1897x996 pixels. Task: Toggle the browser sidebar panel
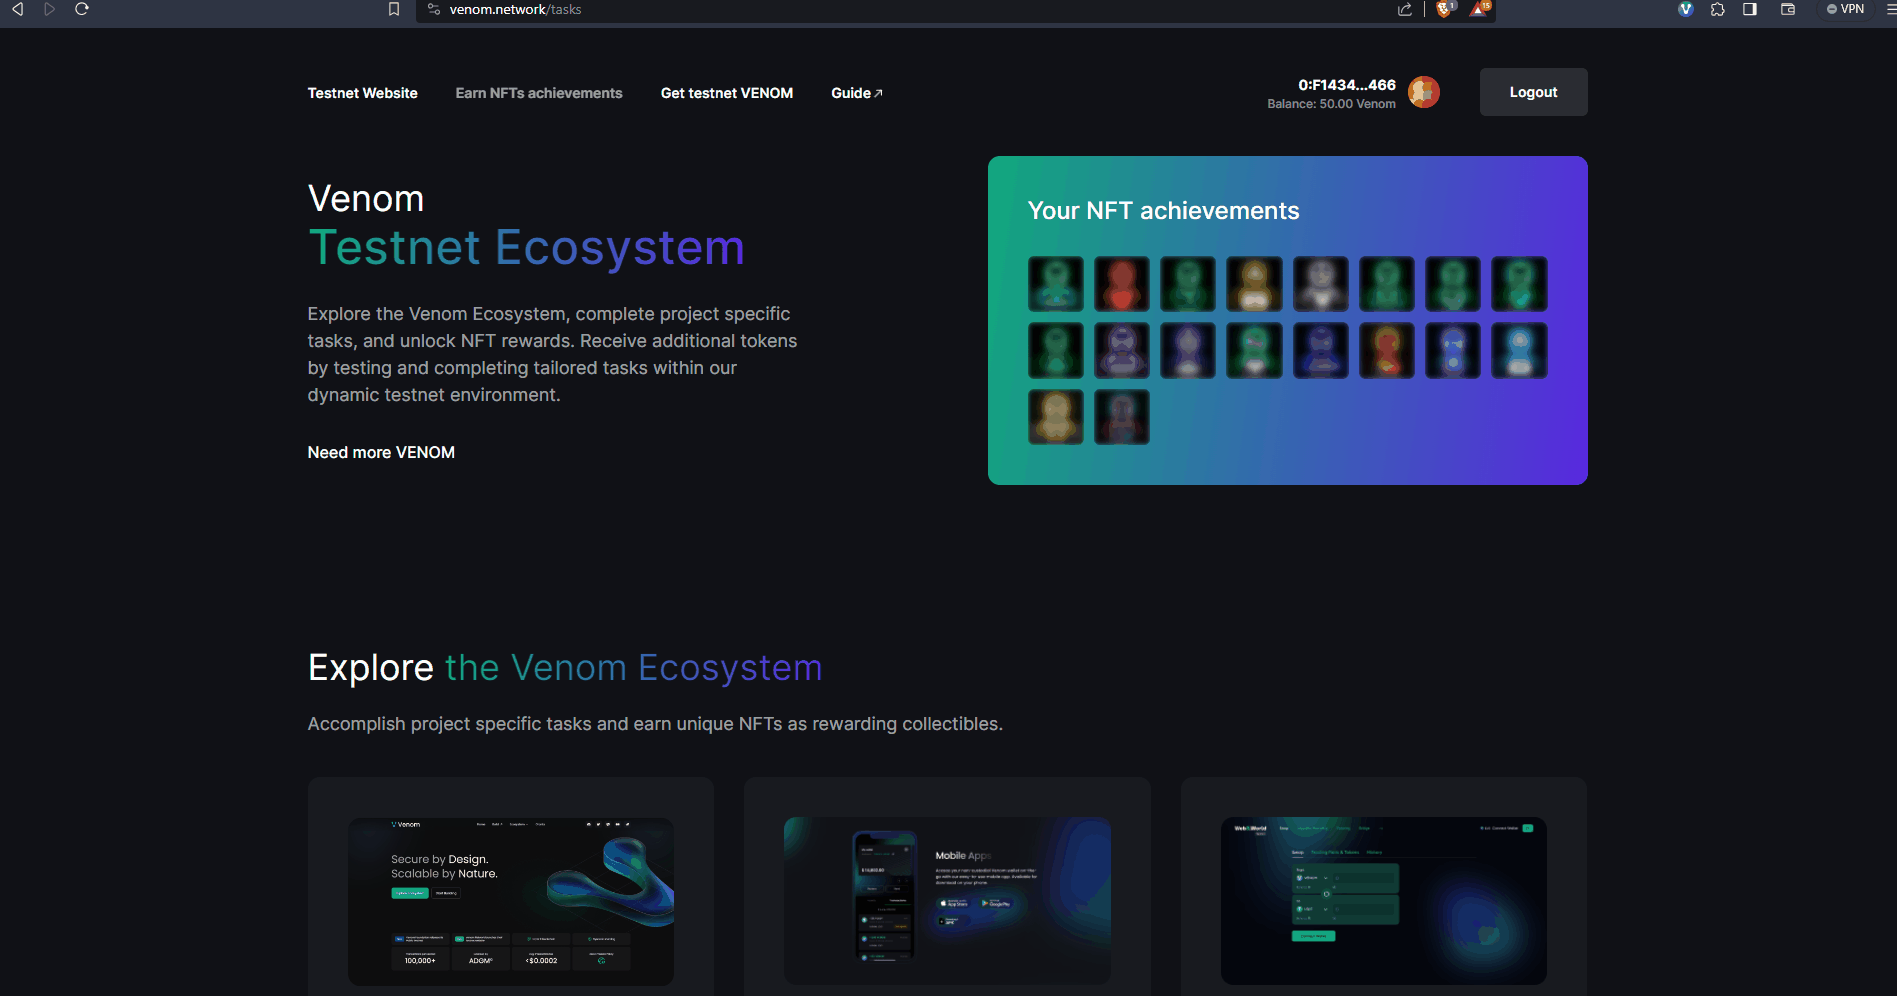click(x=1750, y=9)
